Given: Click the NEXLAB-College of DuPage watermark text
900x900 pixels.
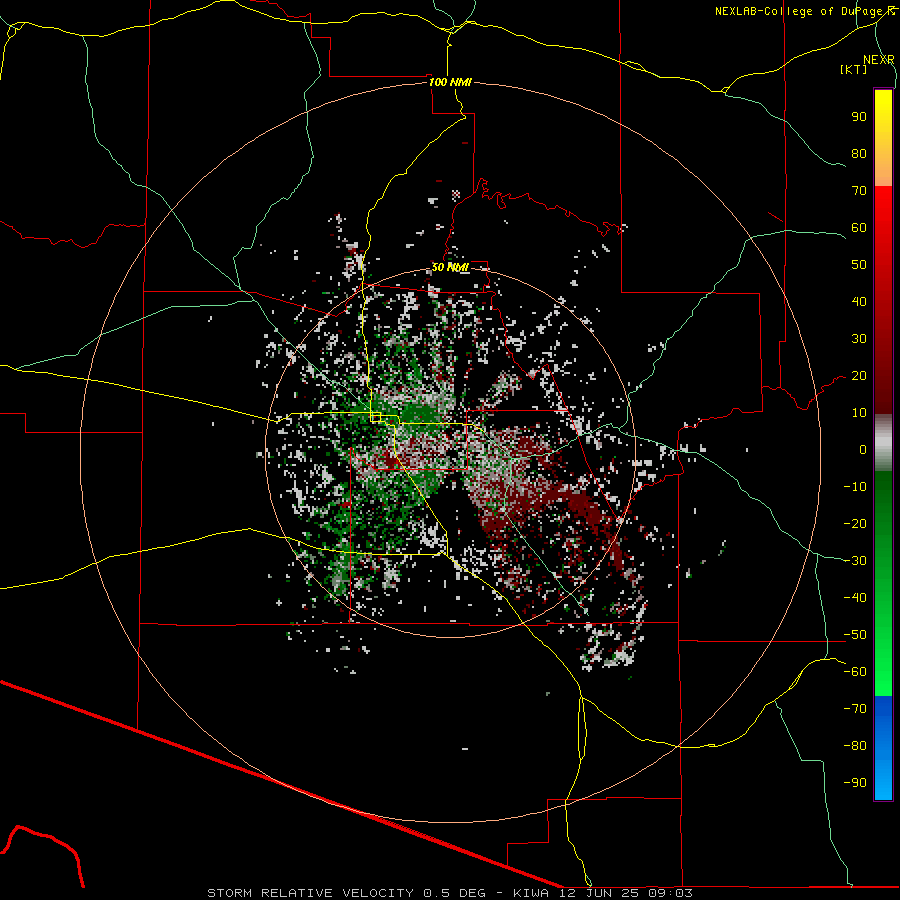Looking at the screenshot, I should 804,11.
